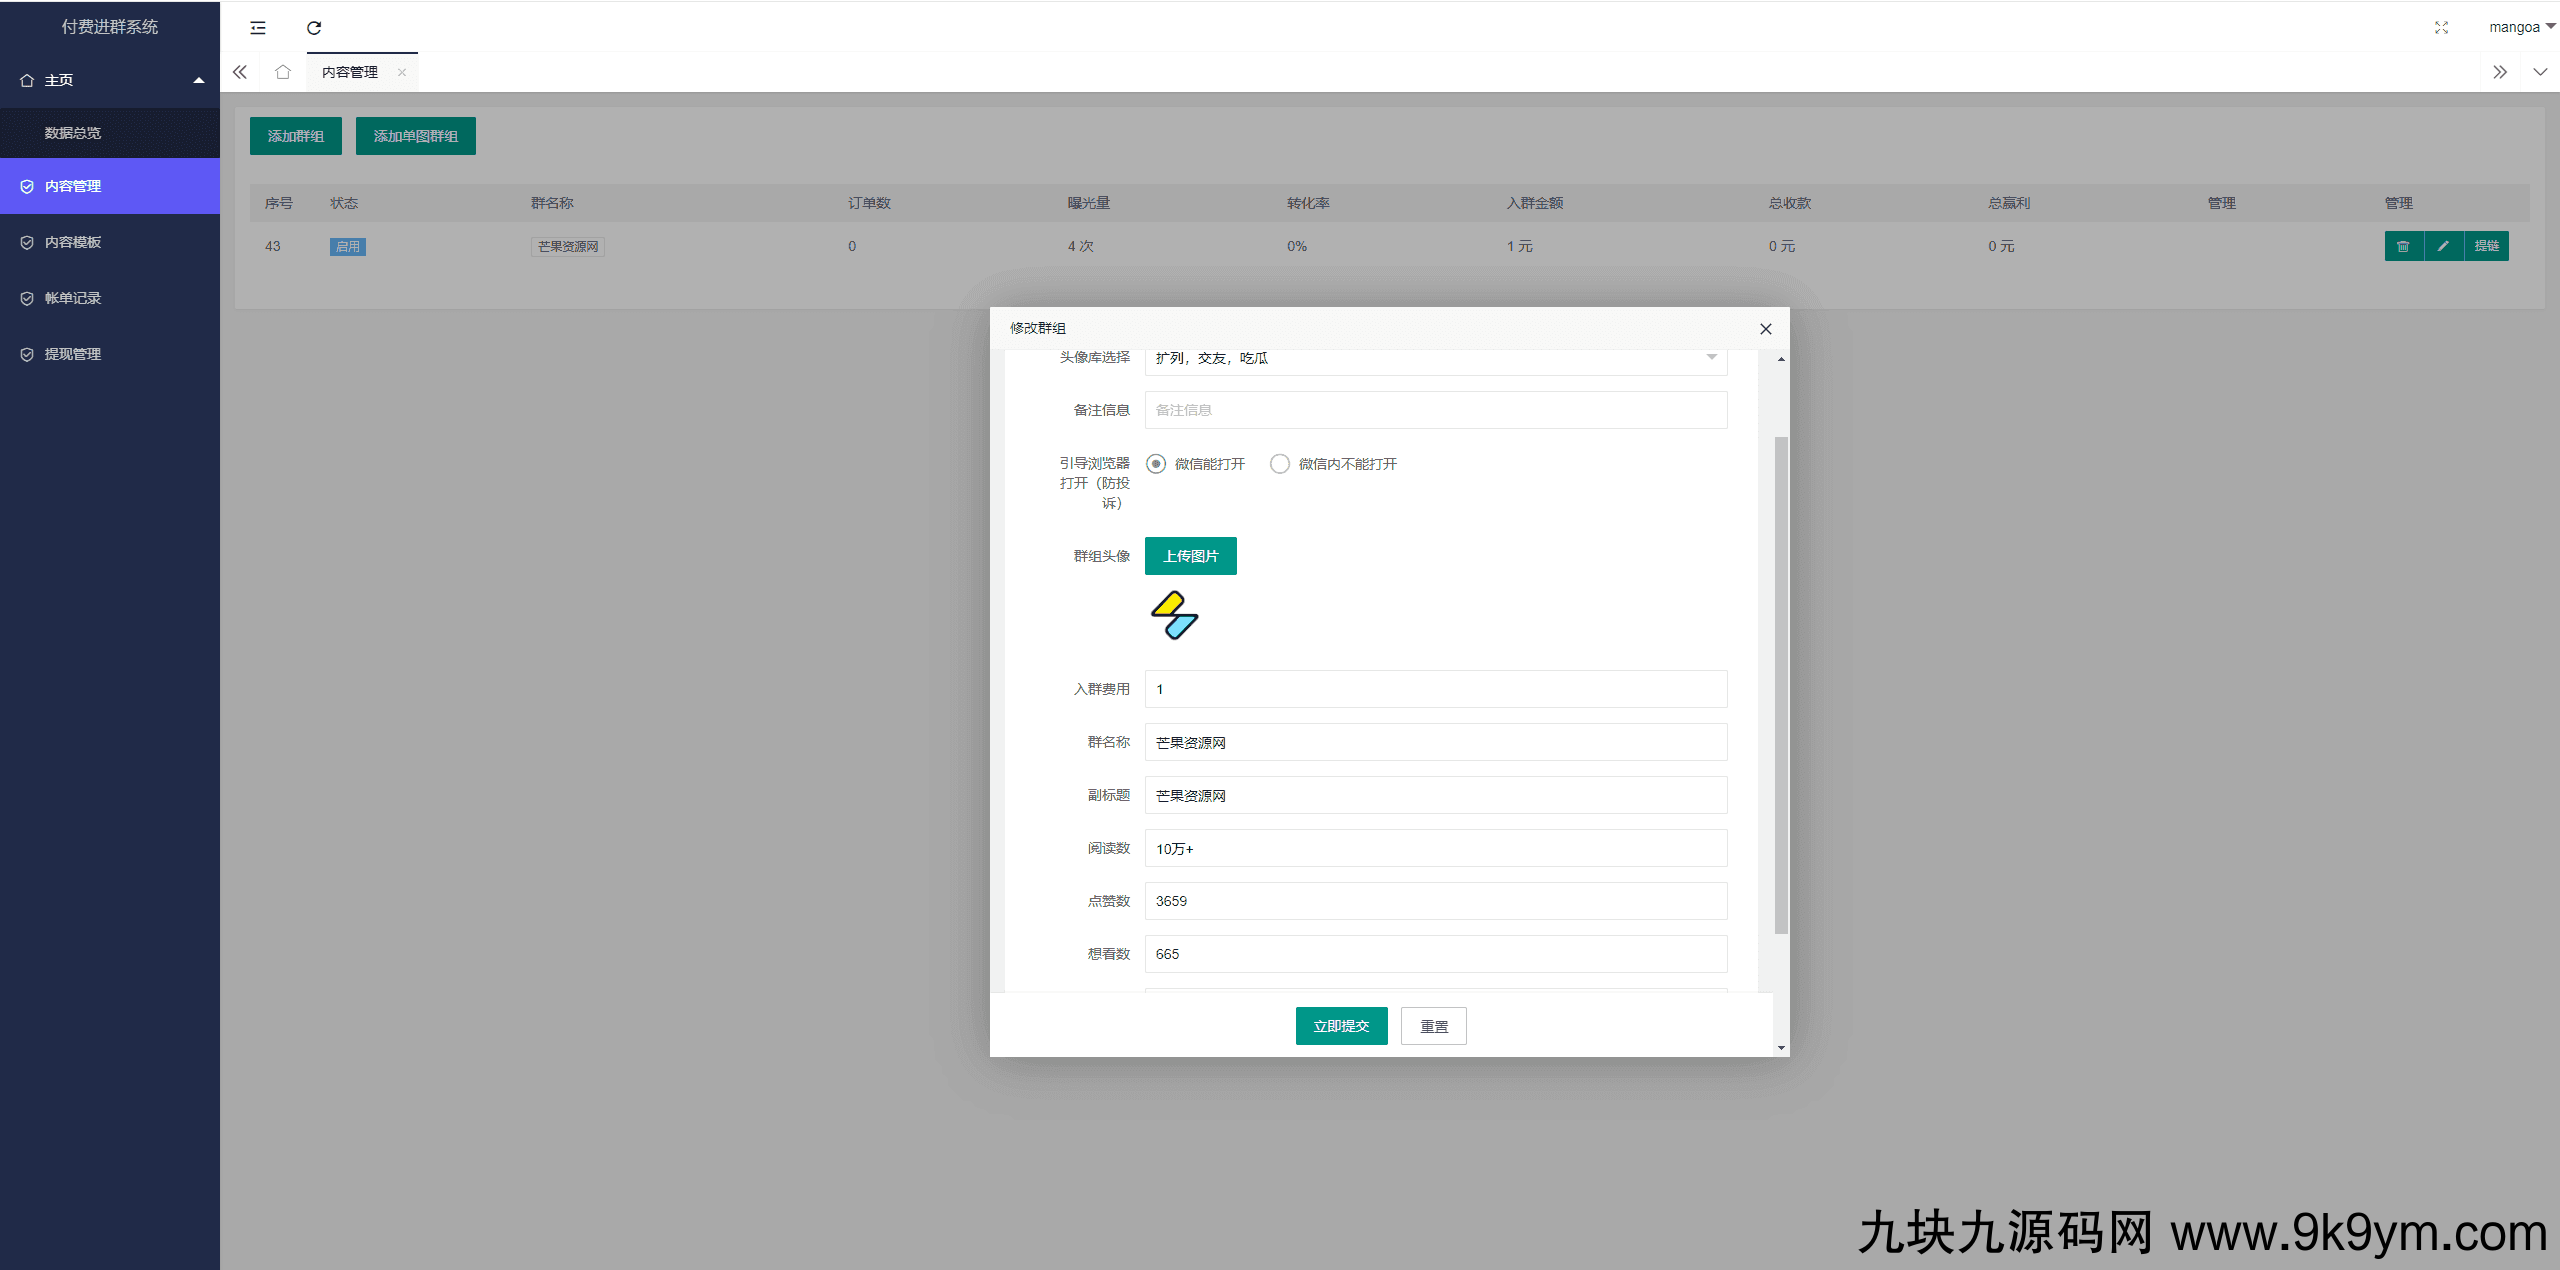Screen dimensions: 2560x1270
Task: Open 内容模板 in the sidebar
Action: pos(110,242)
